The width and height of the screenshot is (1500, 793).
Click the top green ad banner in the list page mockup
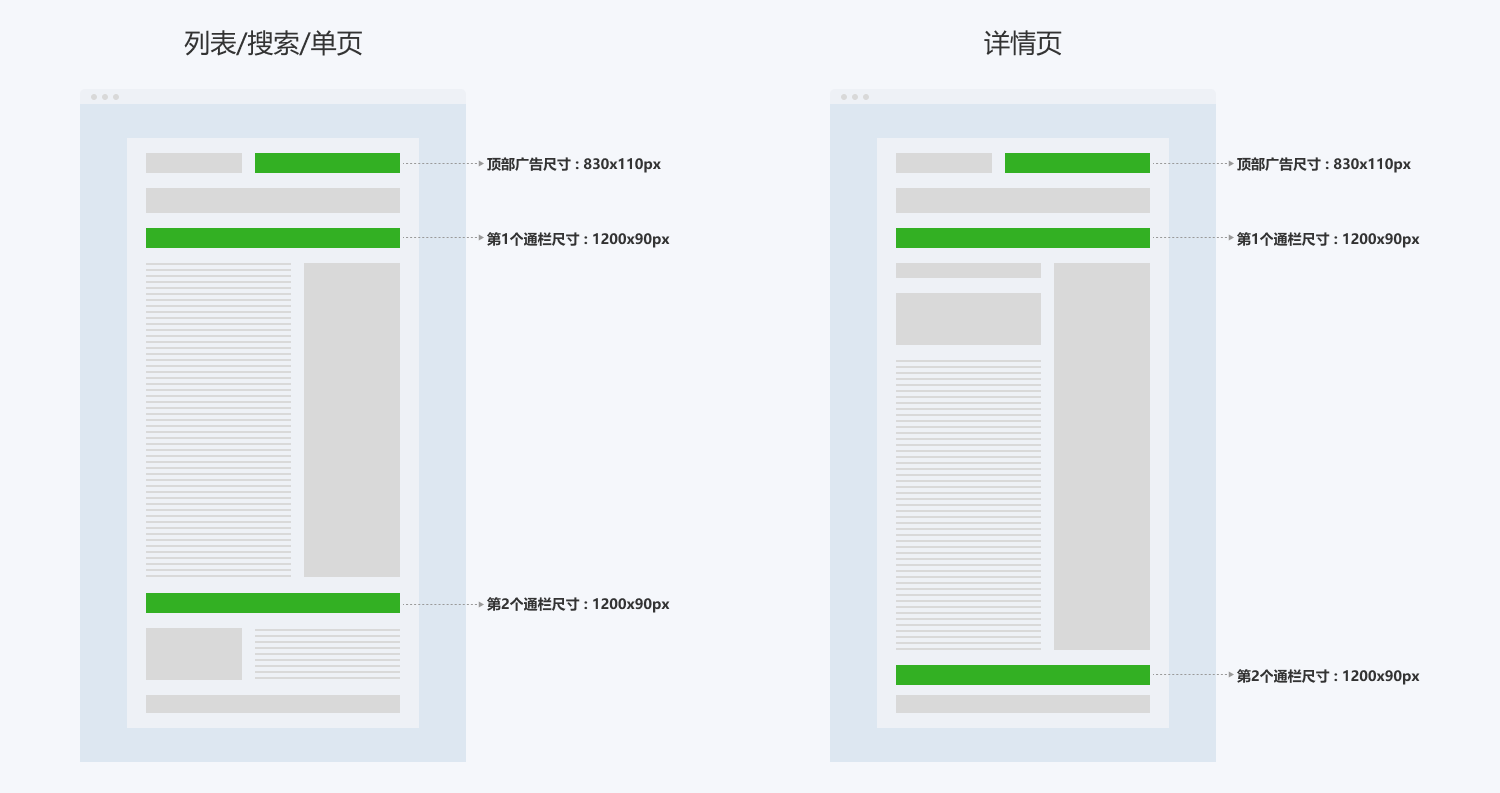click(327, 163)
